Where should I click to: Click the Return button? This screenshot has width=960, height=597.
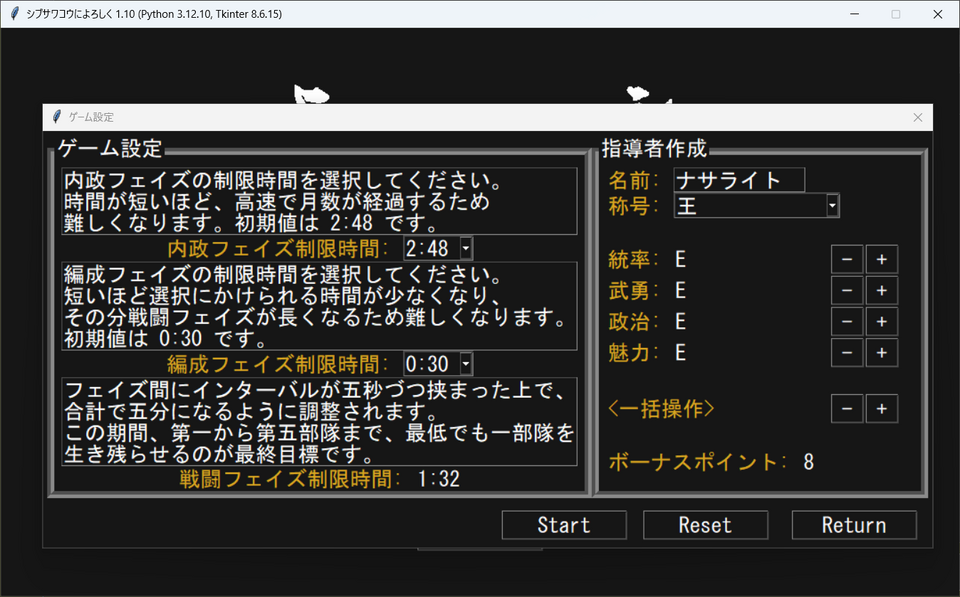coord(854,525)
